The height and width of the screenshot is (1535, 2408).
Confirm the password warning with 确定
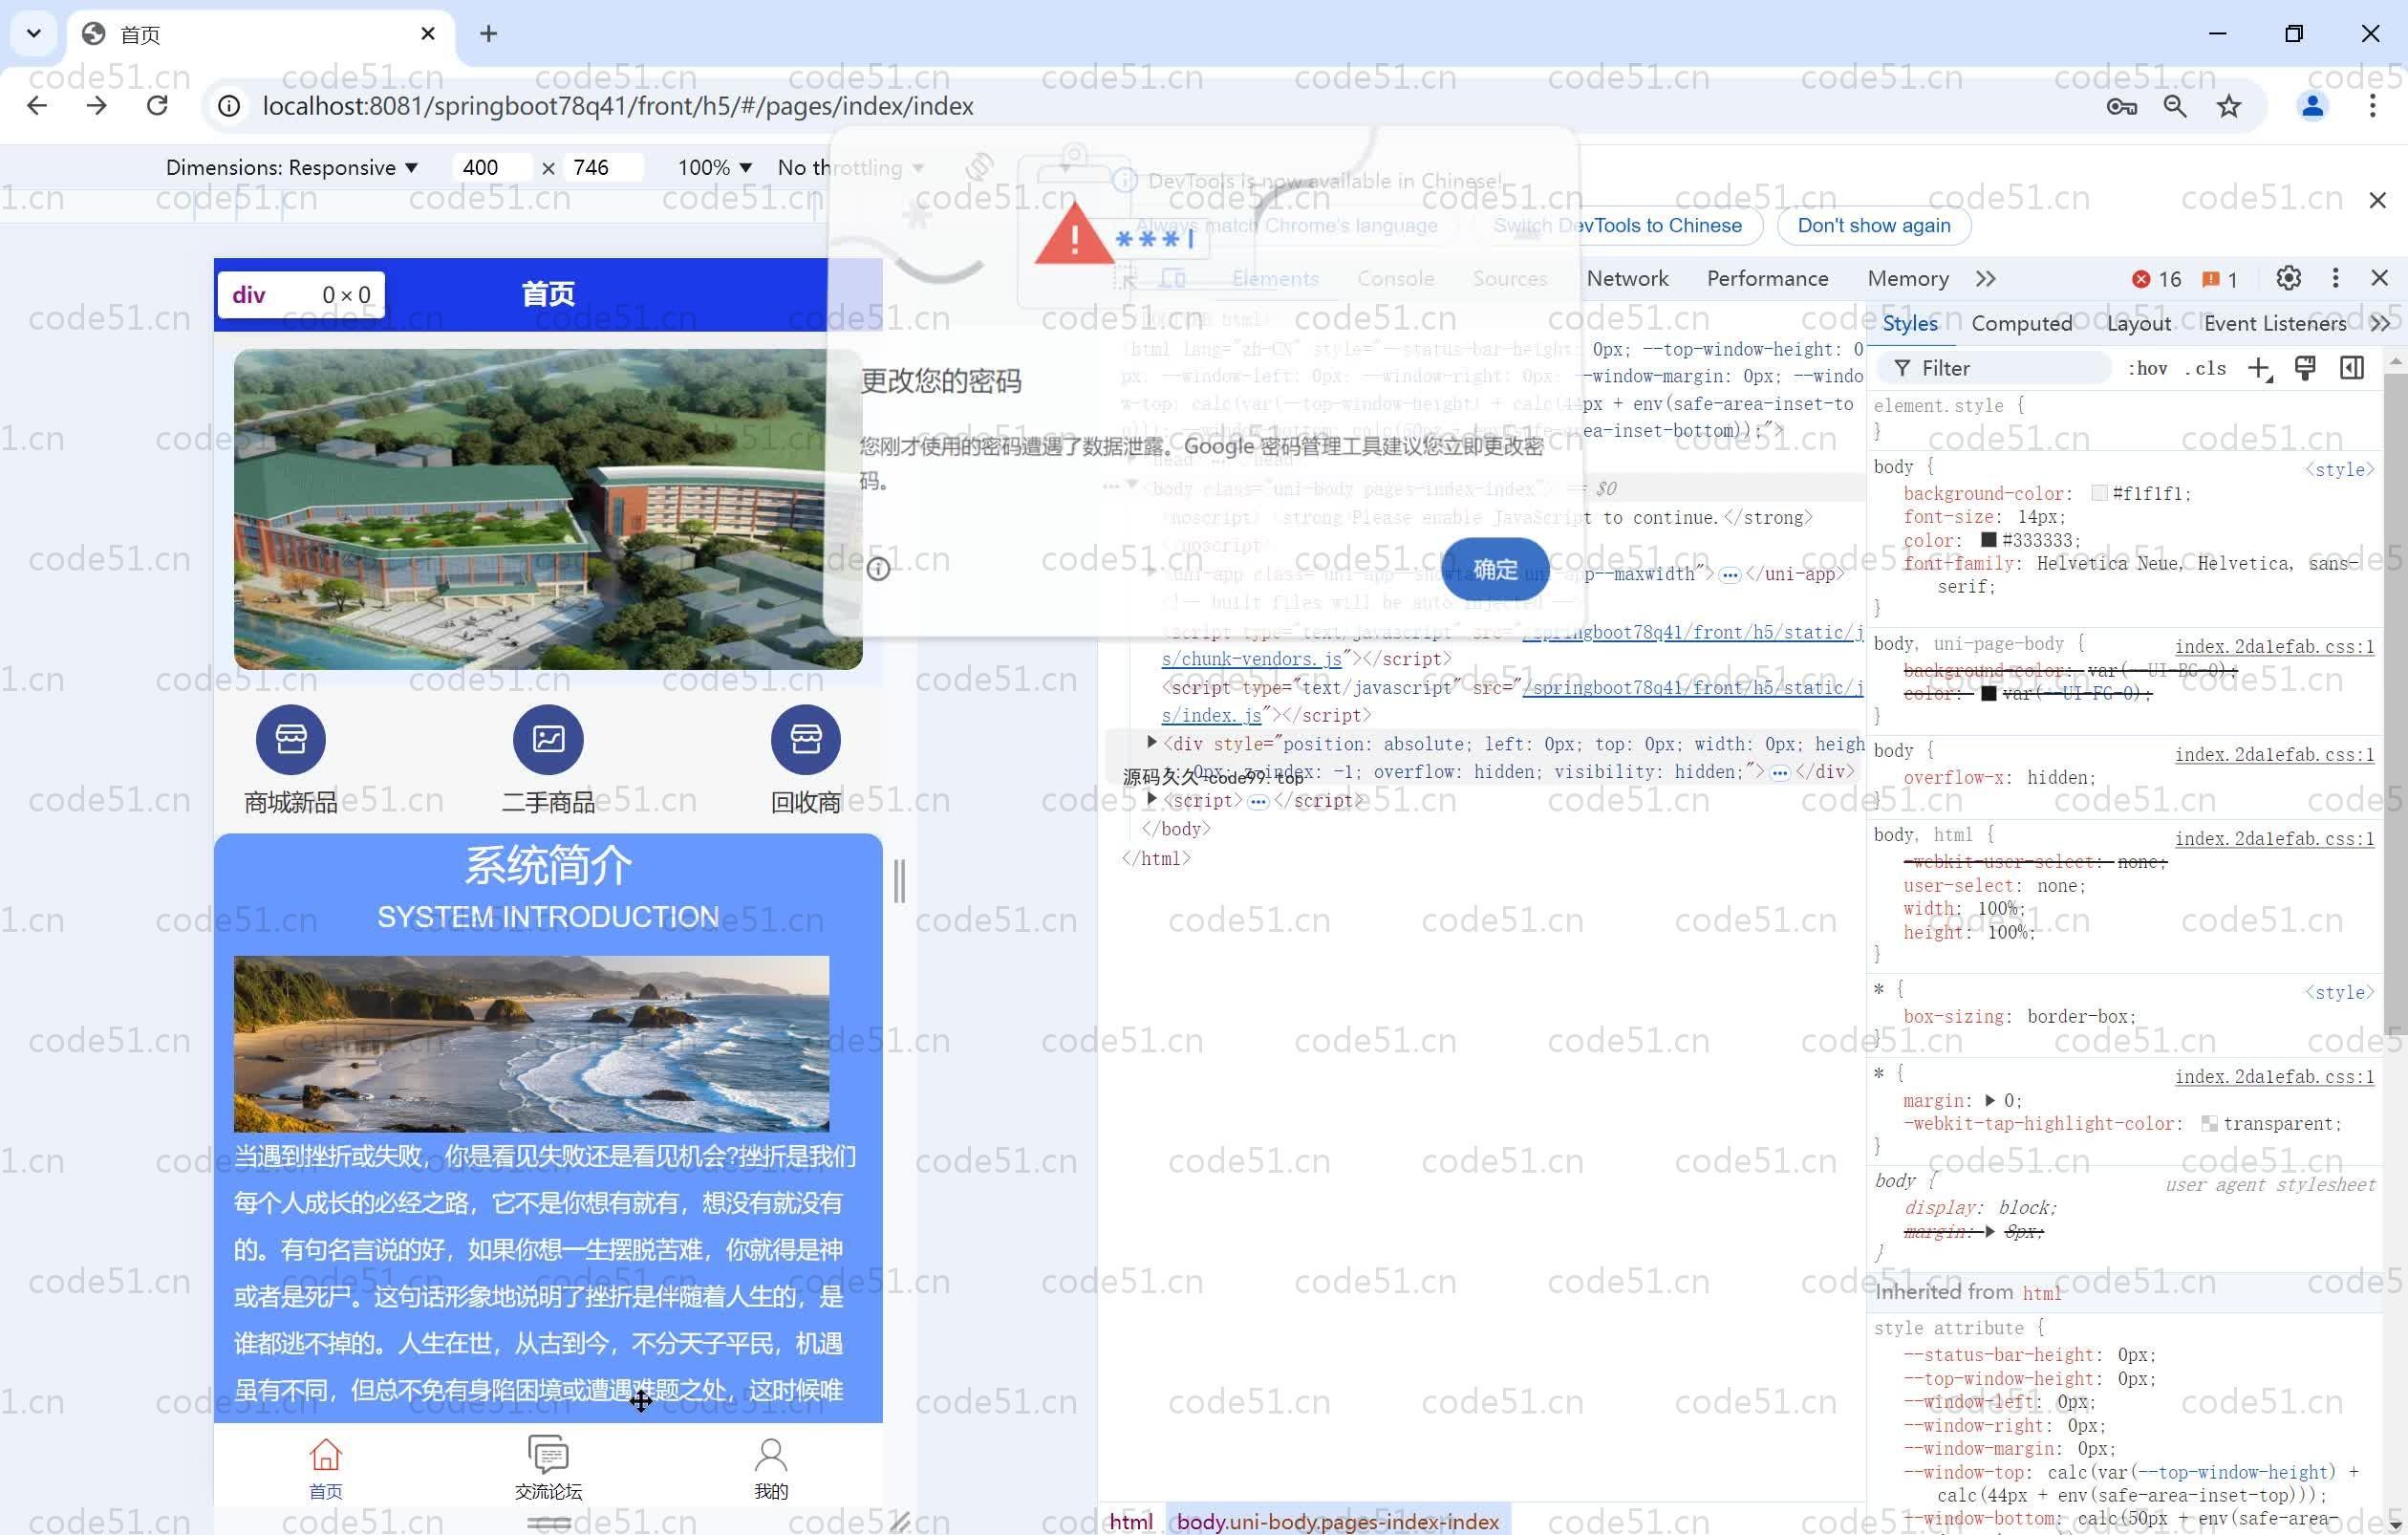click(1495, 569)
